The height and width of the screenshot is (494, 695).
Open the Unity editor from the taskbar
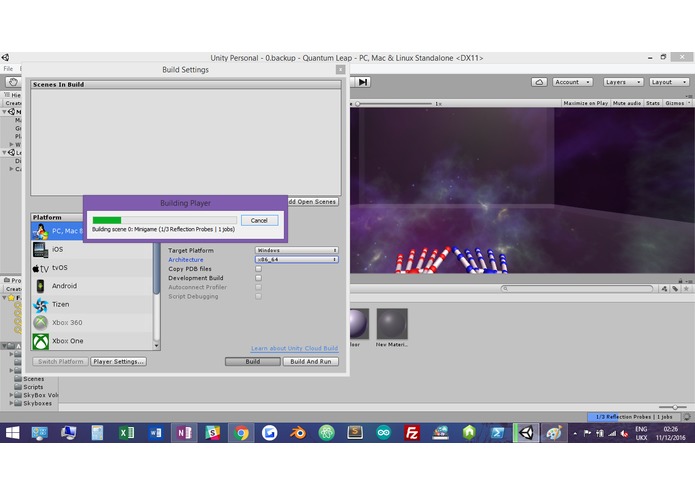click(x=526, y=432)
